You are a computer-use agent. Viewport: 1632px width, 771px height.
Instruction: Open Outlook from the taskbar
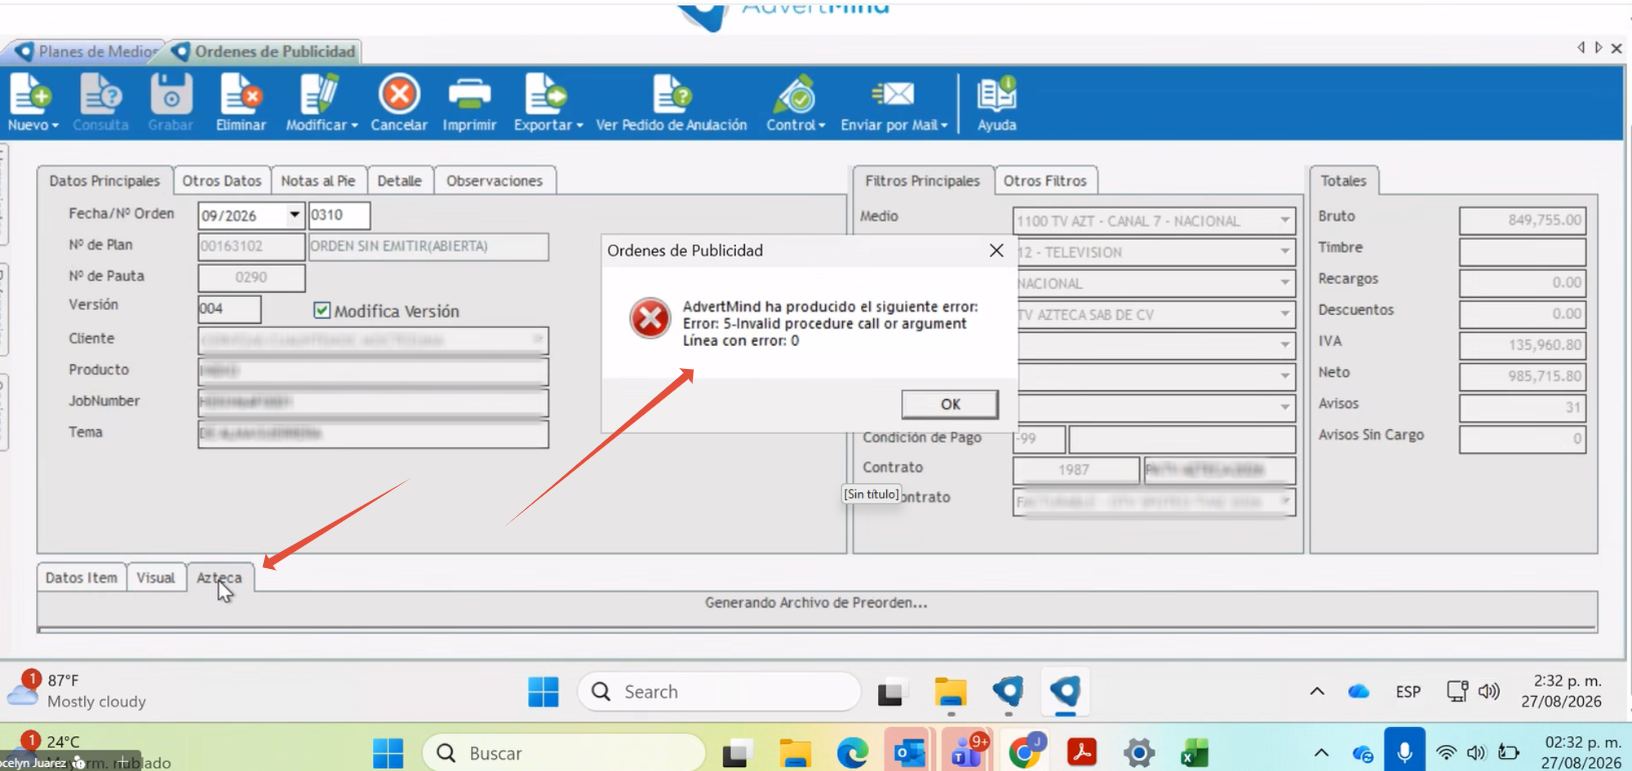[x=910, y=752]
